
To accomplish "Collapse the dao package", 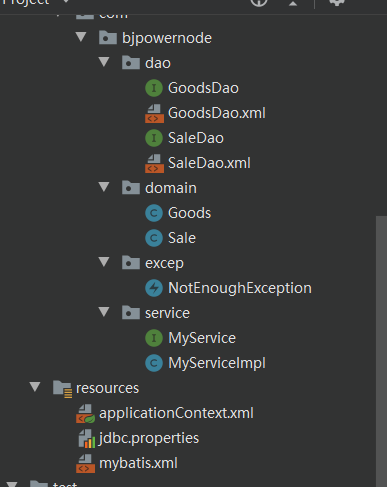I will click(x=104, y=62).
